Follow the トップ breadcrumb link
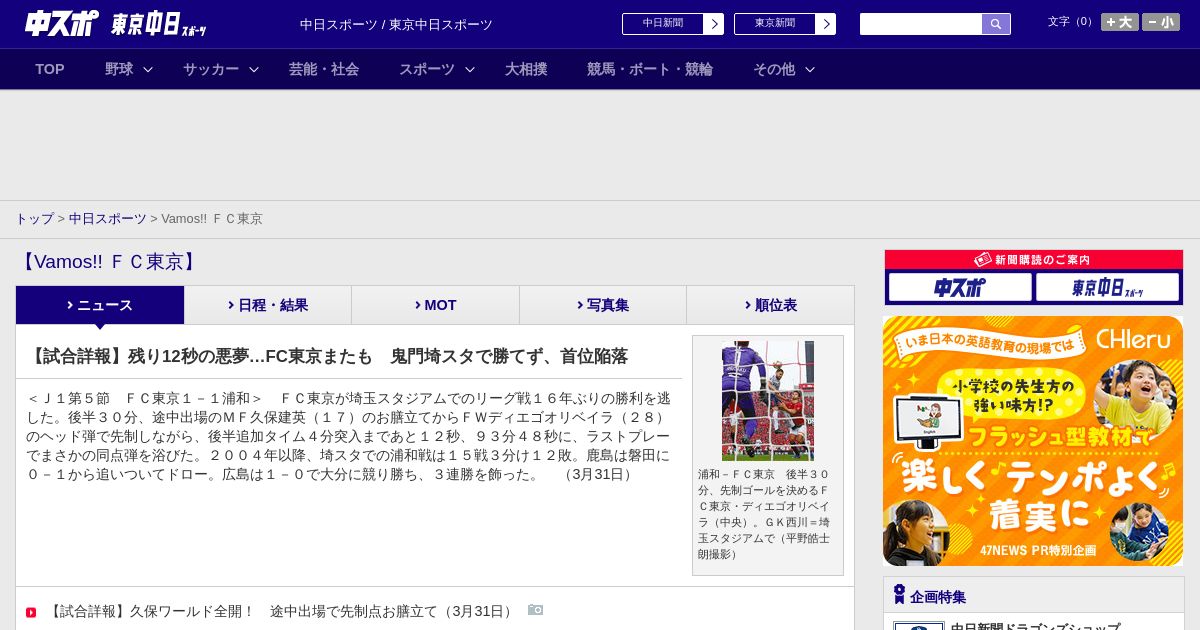The width and height of the screenshot is (1200, 630). [34, 219]
